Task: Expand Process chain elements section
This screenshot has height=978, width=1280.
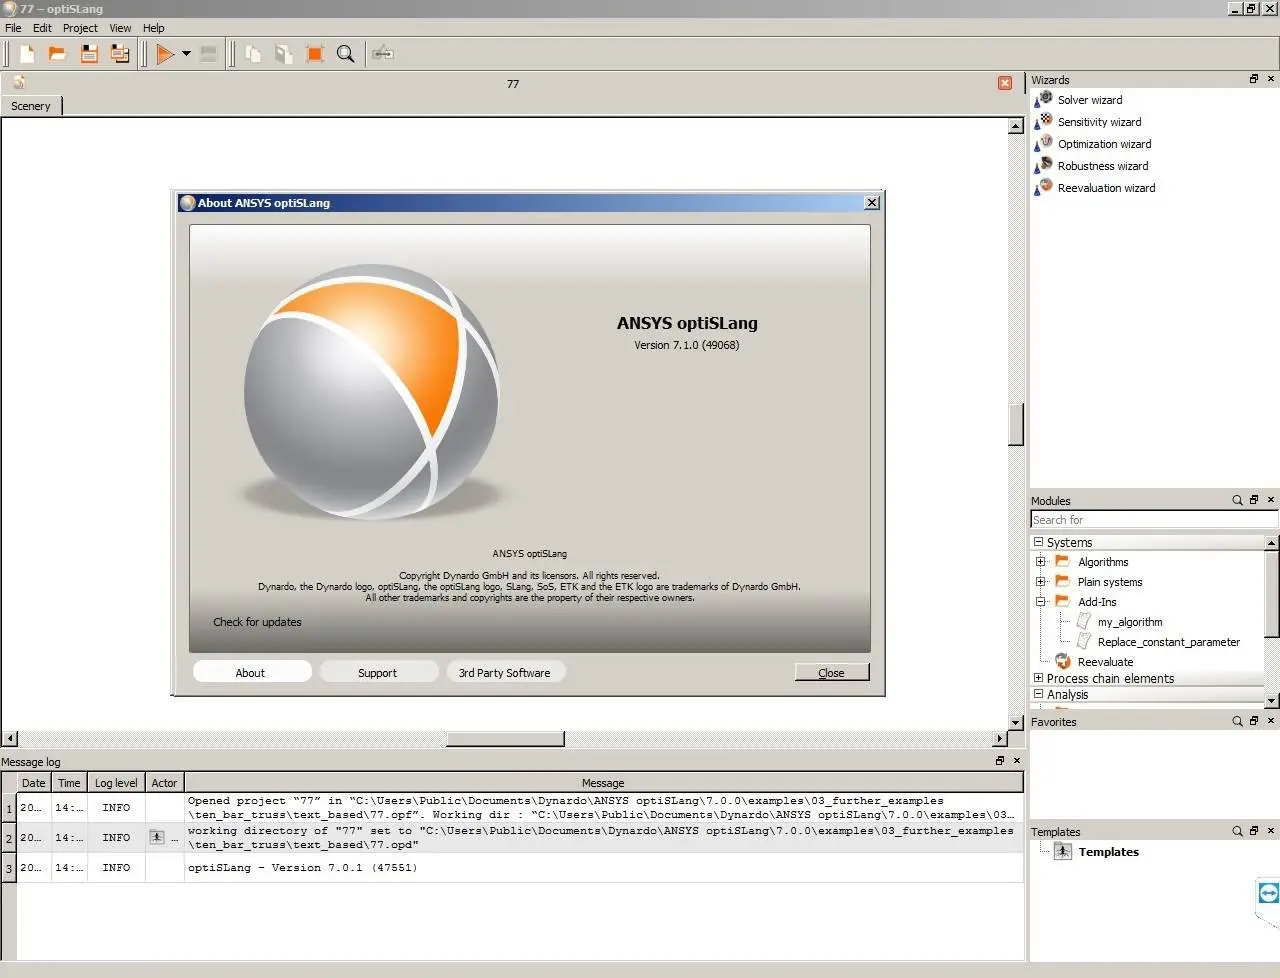Action: 1038,678
